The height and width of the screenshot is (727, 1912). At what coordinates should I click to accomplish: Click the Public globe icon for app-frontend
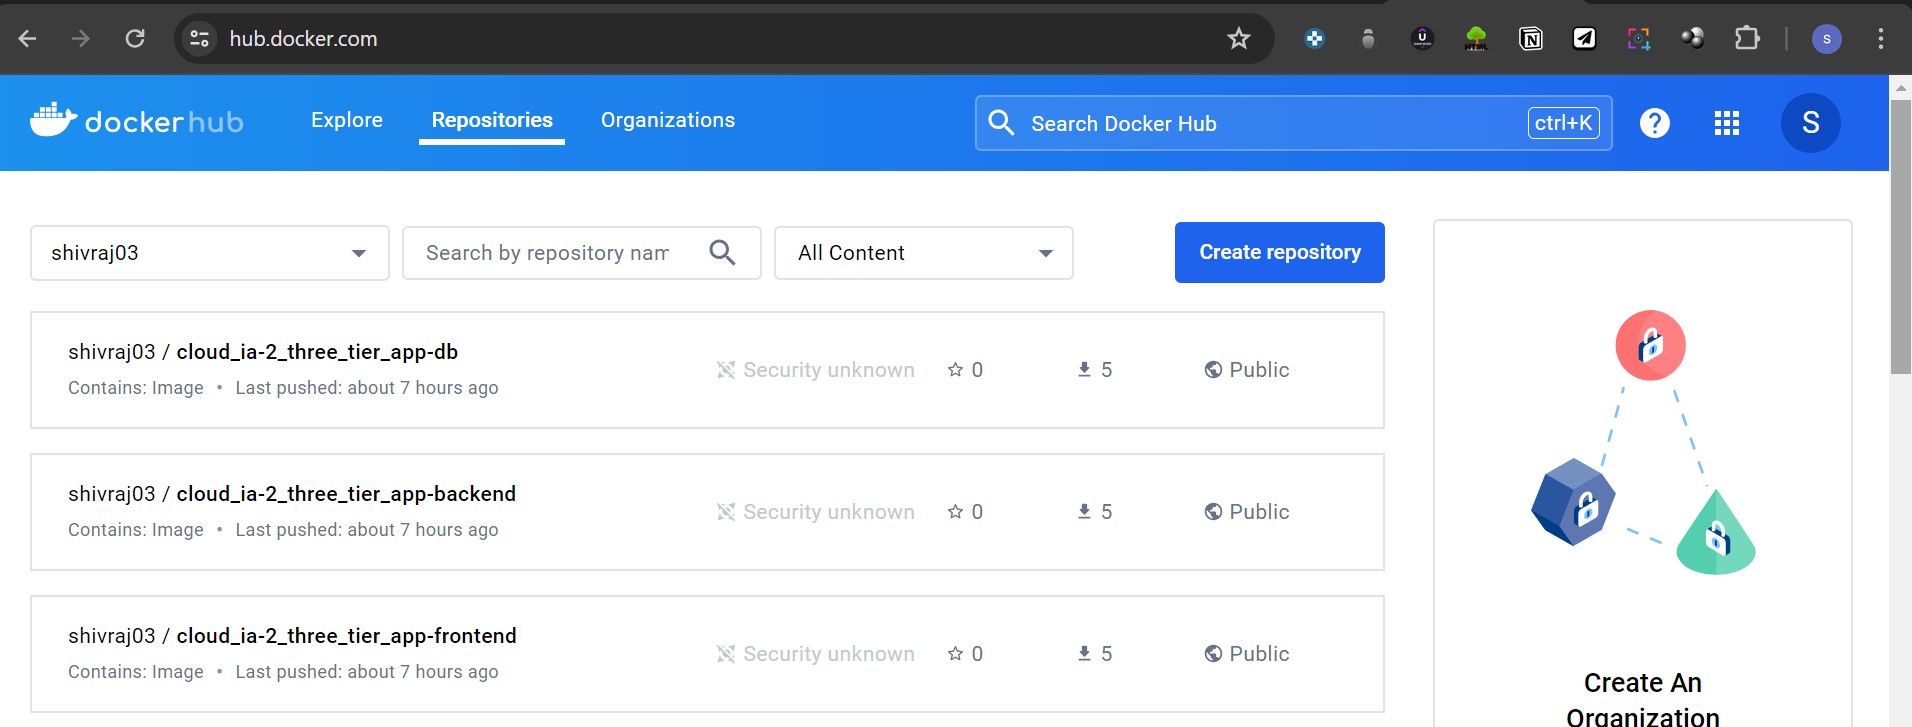(1213, 654)
